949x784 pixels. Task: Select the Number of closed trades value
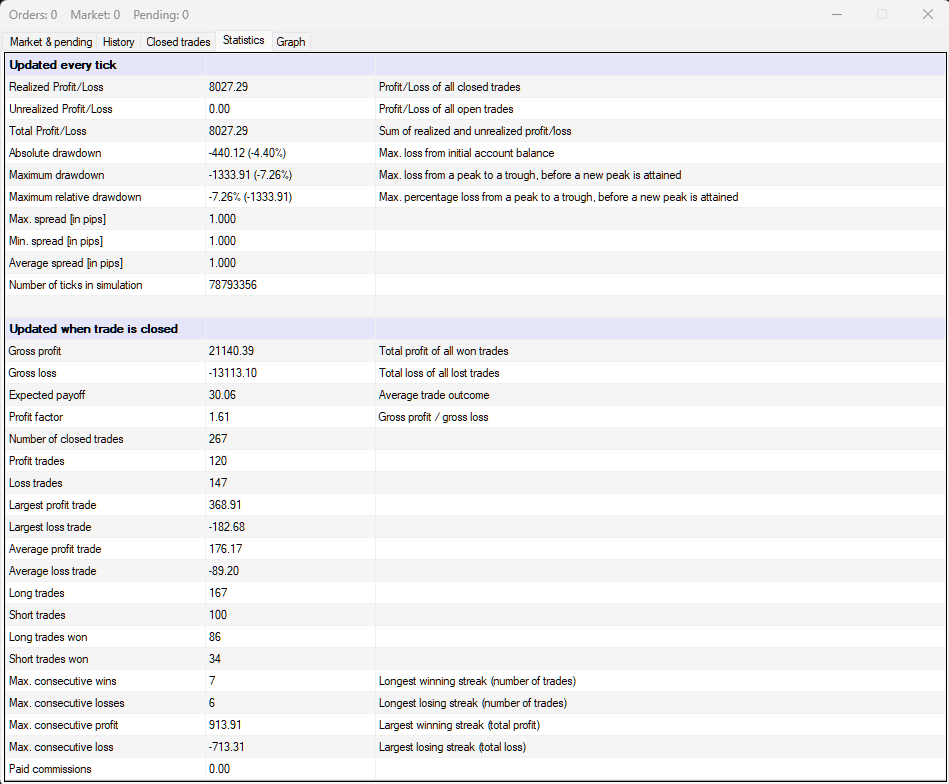pyautogui.click(x=218, y=439)
